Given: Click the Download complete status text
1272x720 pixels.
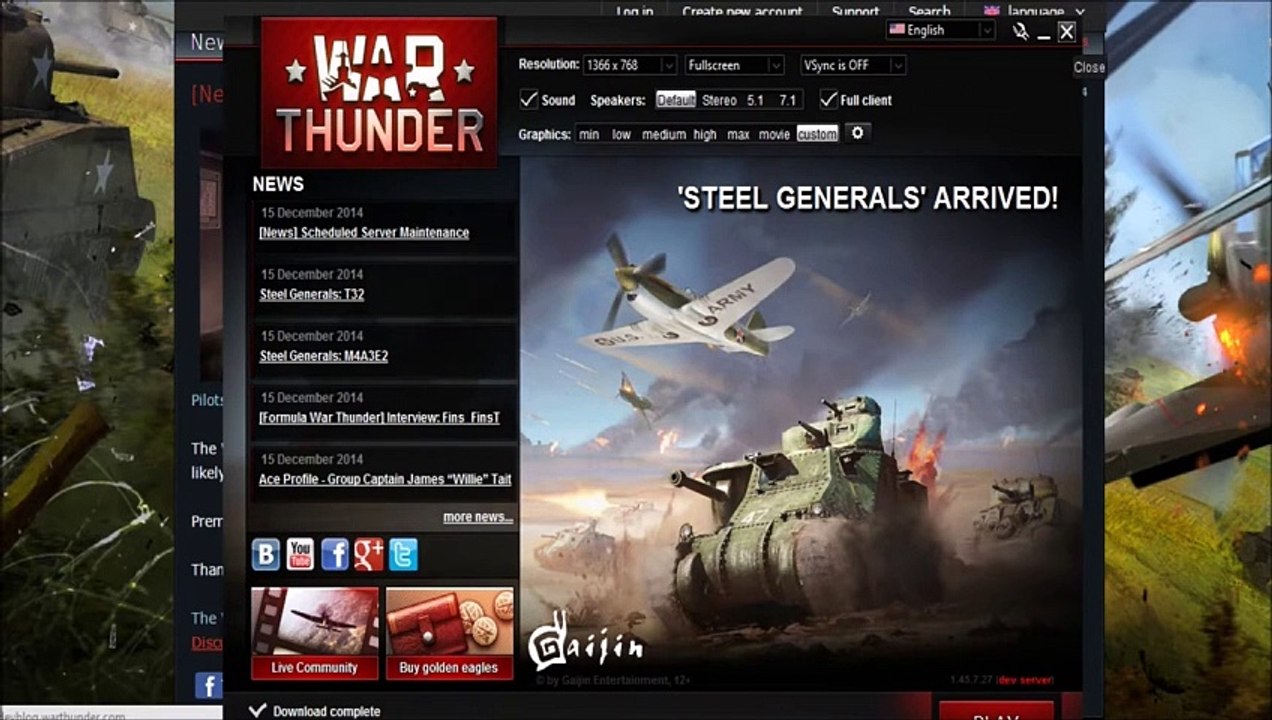Looking at the screenshot, I should 327,711.
